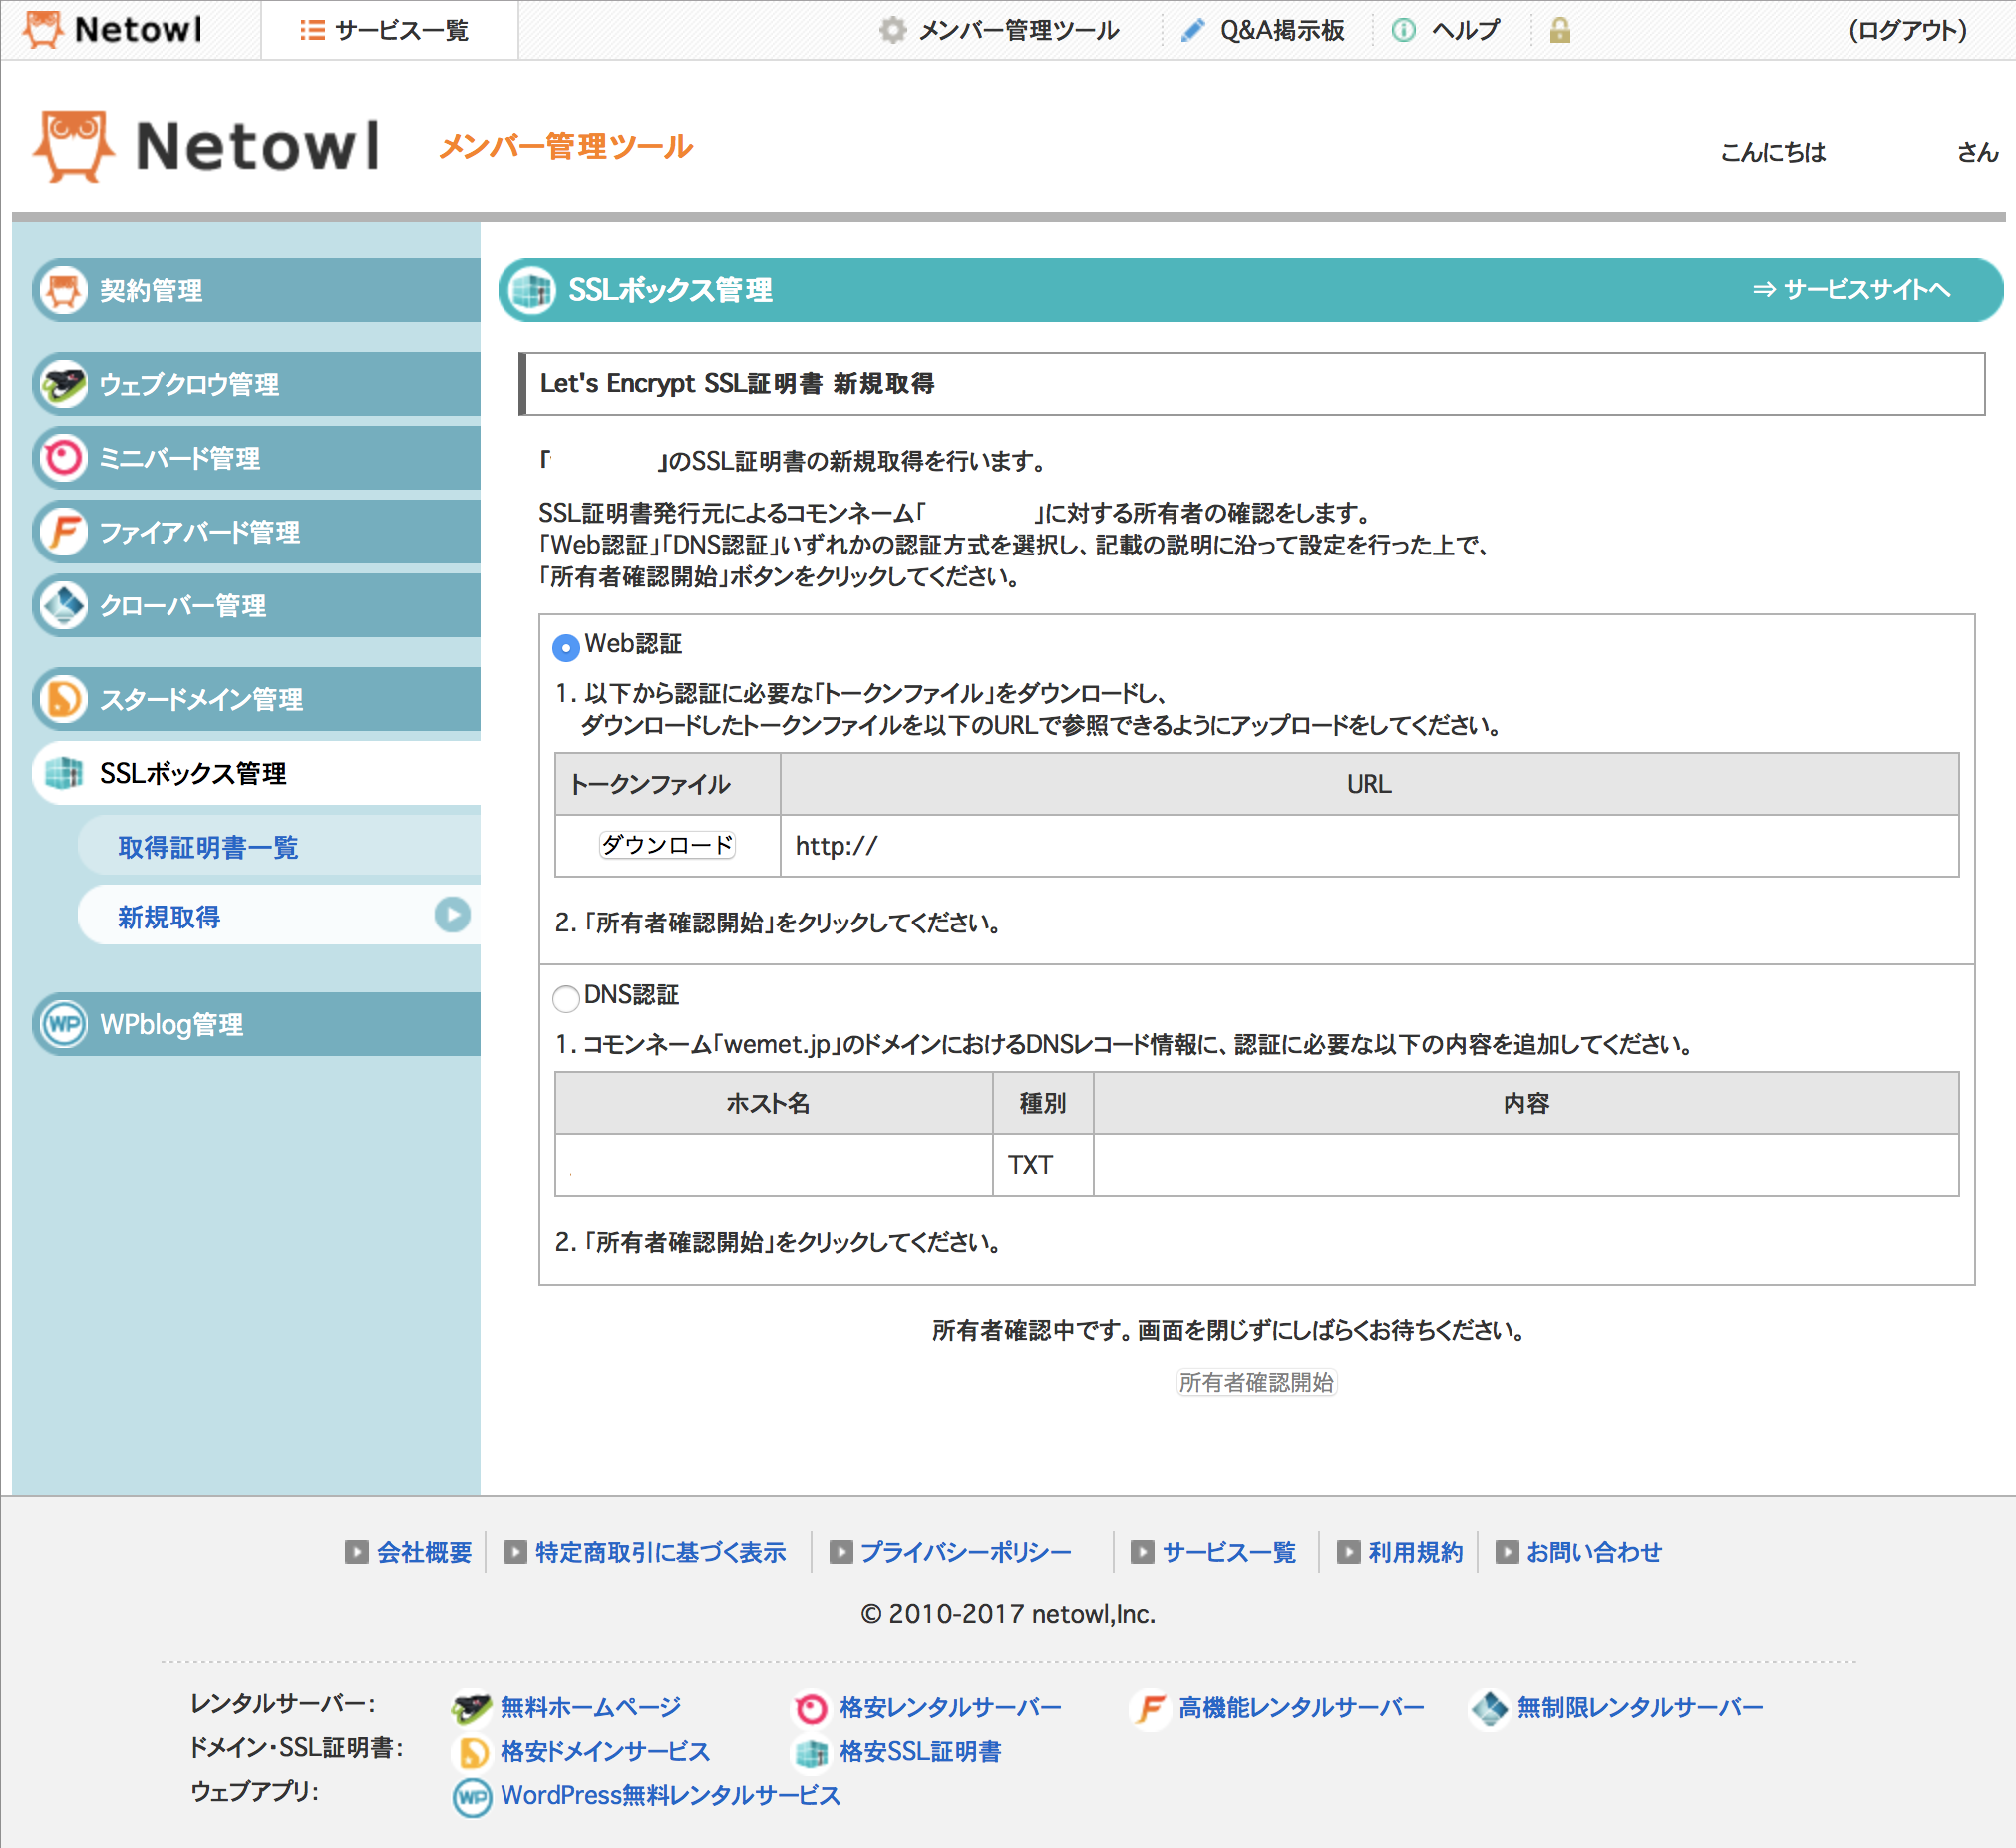Open the 格安SSL証明書 footer link
This screenshot has width=2016, height=1848.
pyautogui.click(x=921, y=1752)
